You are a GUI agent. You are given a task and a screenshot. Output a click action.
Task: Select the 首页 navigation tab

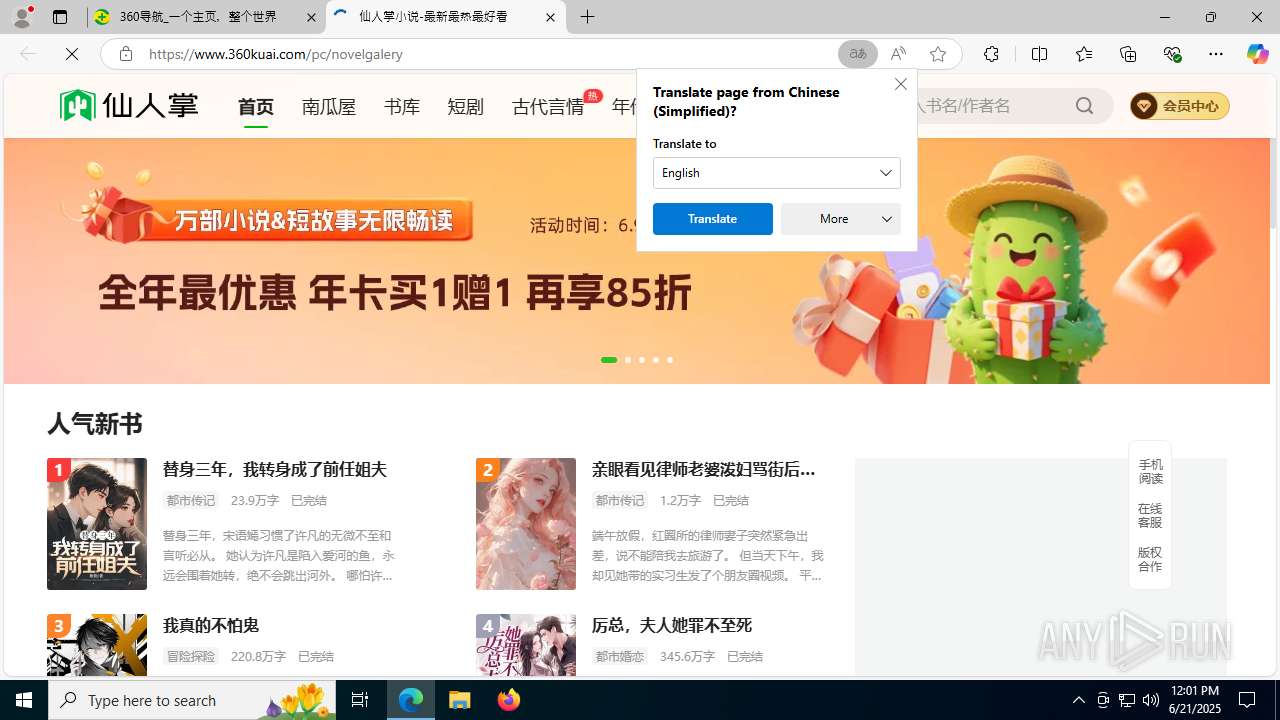(256, 106)
